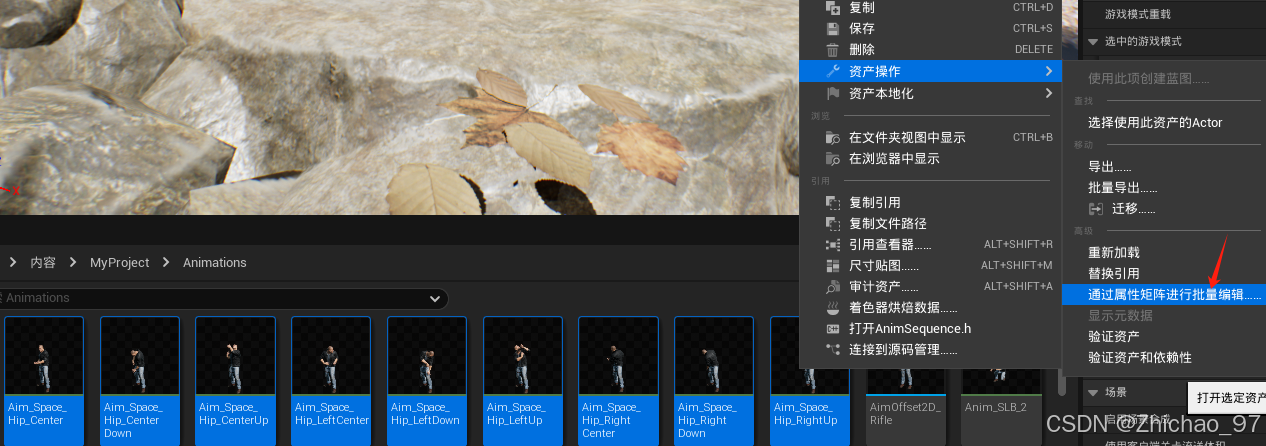Click the wrench icon beside 资产操作
This screenshot has width=1266, height=446.
832,72
